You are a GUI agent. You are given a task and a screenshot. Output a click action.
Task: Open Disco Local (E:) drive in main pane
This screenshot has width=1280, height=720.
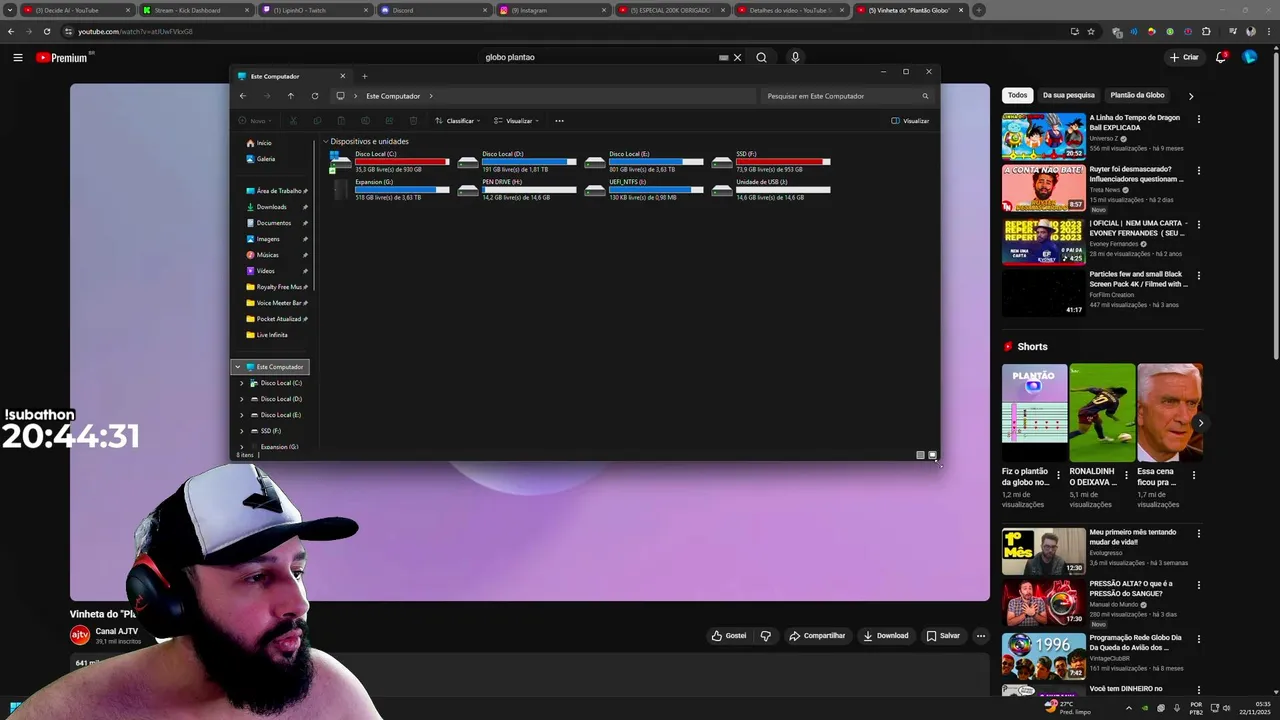644,162
